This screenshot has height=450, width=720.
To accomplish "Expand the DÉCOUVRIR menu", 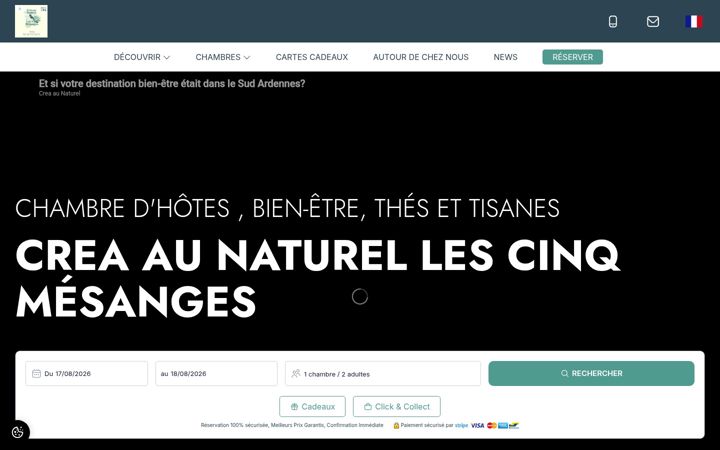I will (x=142, y=57).
